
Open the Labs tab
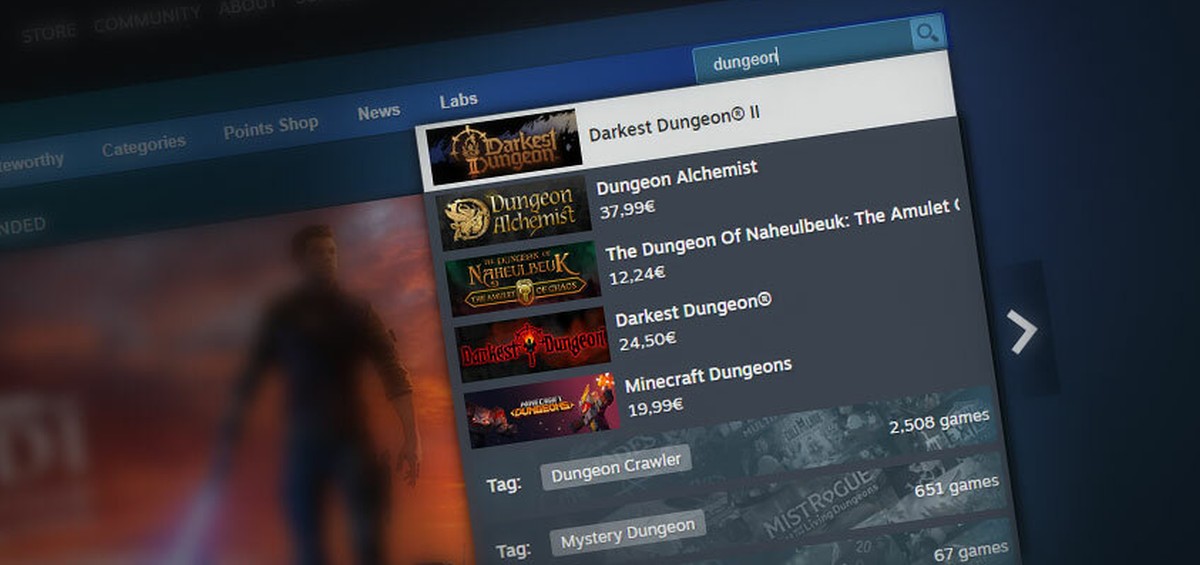click(x=458, y=100)
